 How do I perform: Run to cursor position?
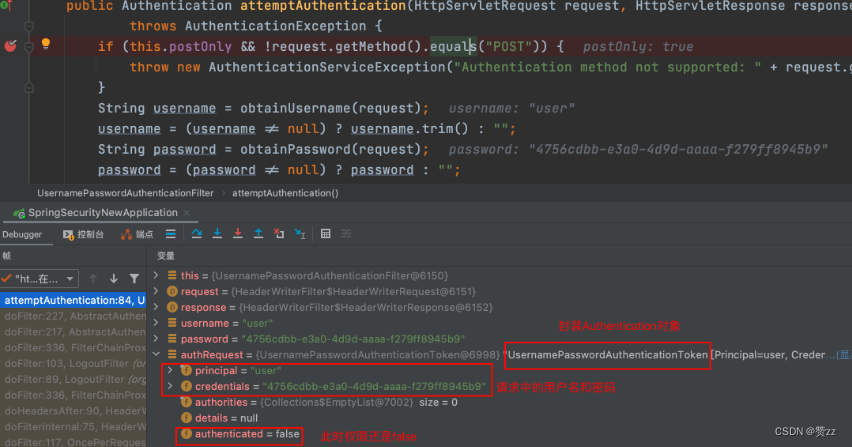coord(300,234)
